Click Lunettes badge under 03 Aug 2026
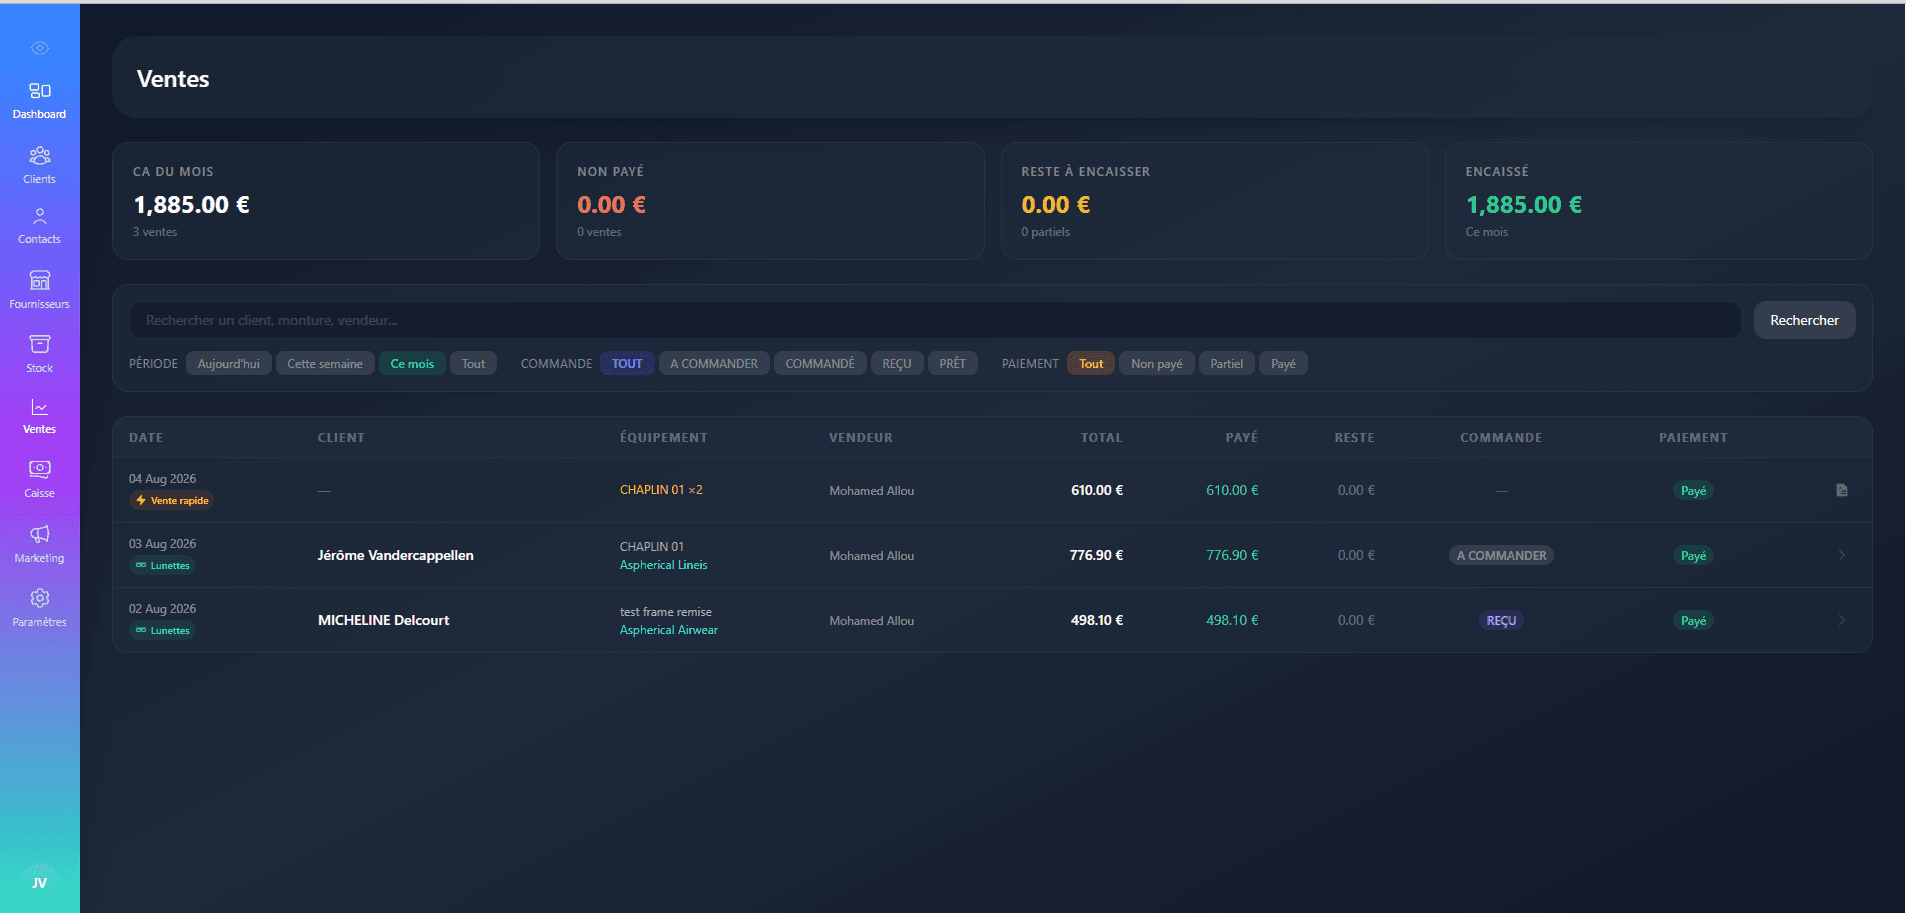Viewport: 1906px width, 913px height. pos(162,565)
